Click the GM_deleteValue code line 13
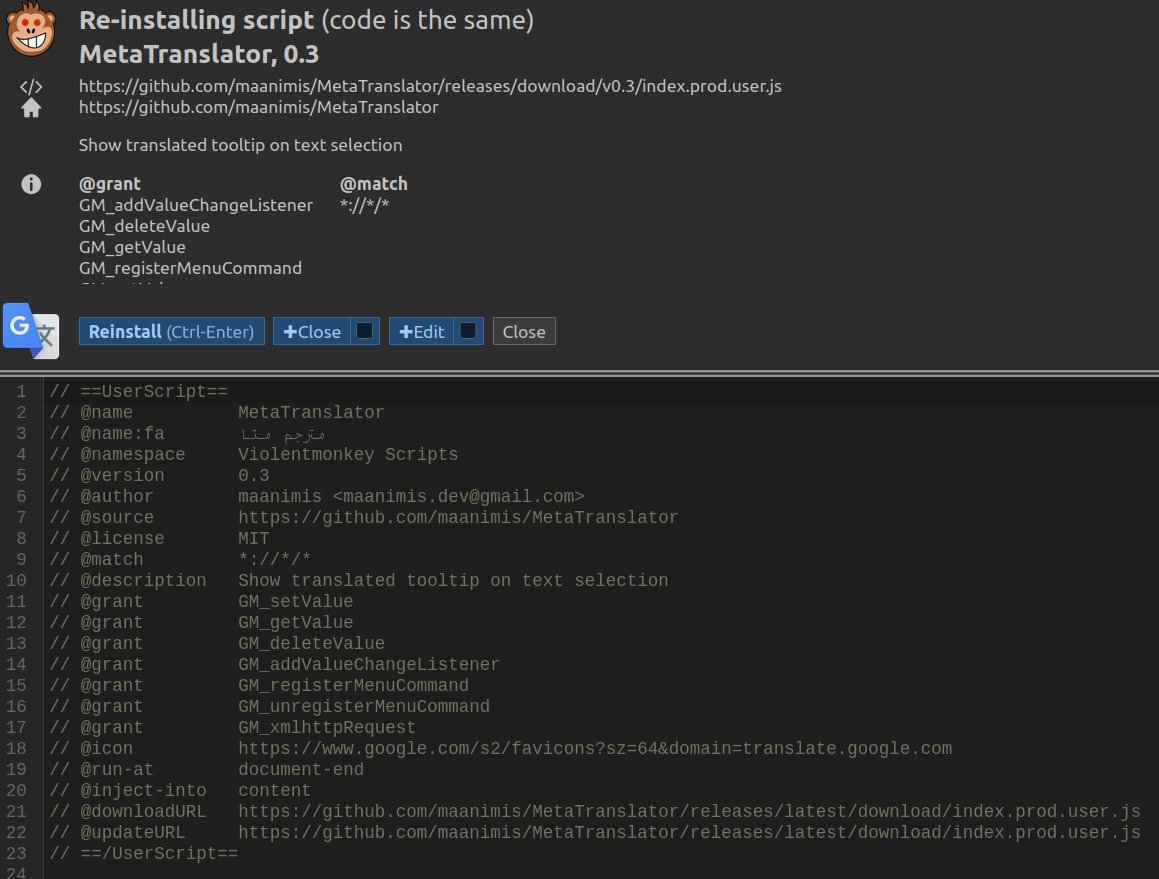This screenshot has height=879, width=1159. pos(217,643)
